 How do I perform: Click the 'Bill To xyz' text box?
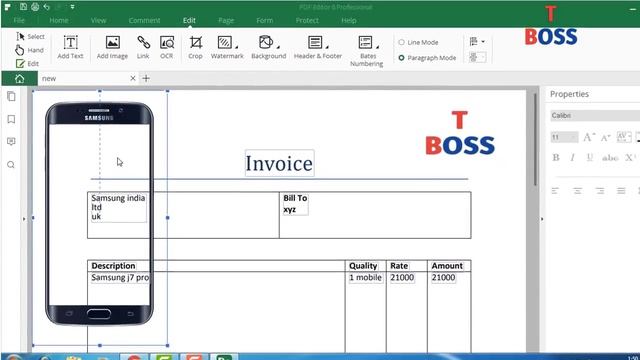pyautogui.click(x=296, y=204)
